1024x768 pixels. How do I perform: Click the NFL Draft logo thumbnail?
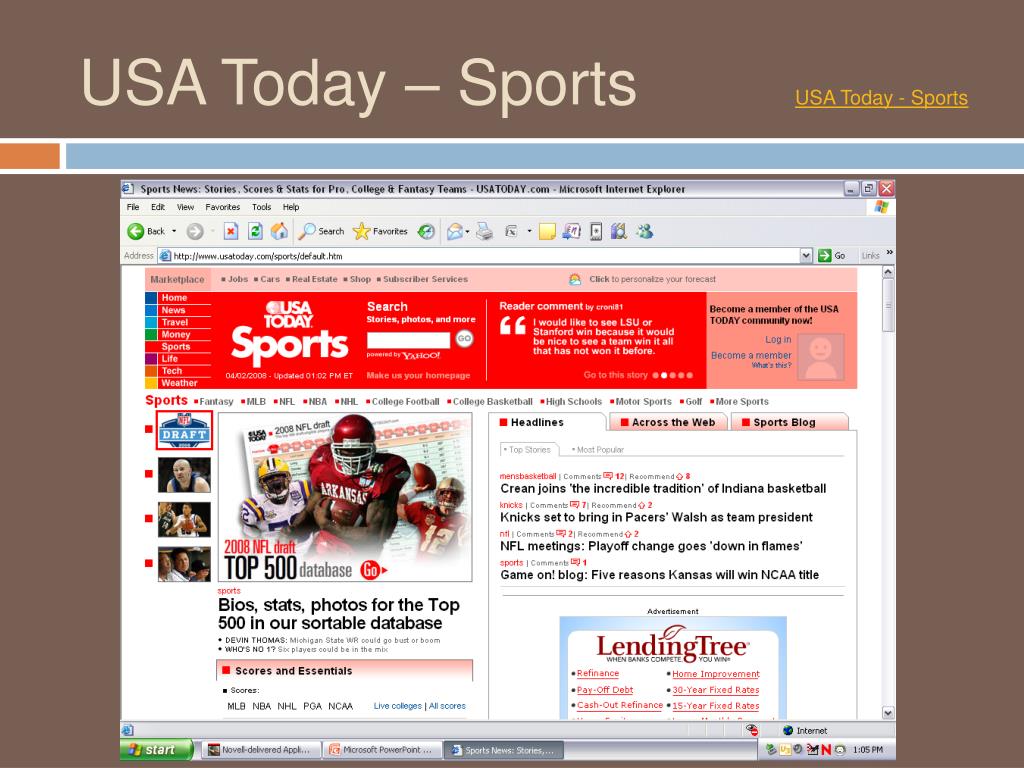coord(184,430)
